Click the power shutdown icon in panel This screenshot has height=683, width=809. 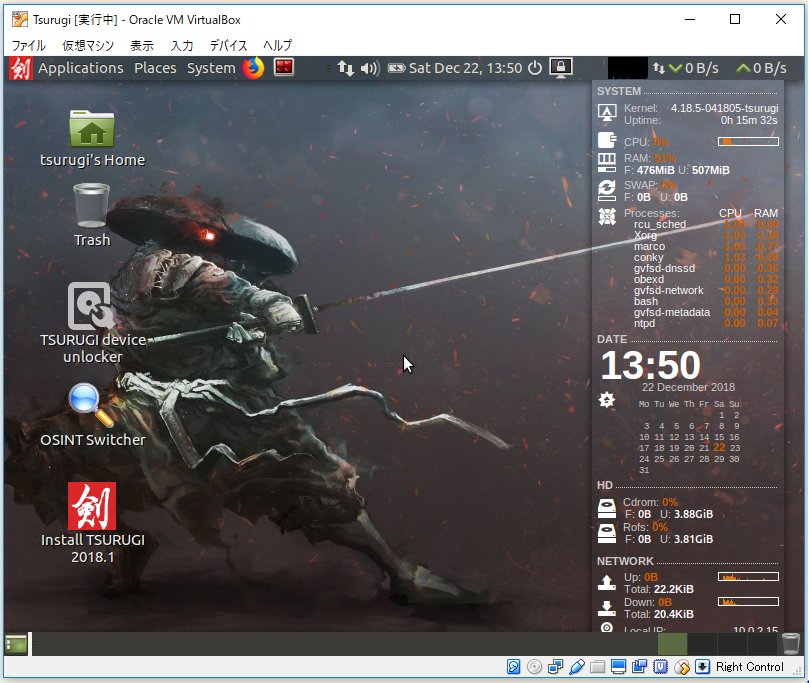tap(535, 68)
